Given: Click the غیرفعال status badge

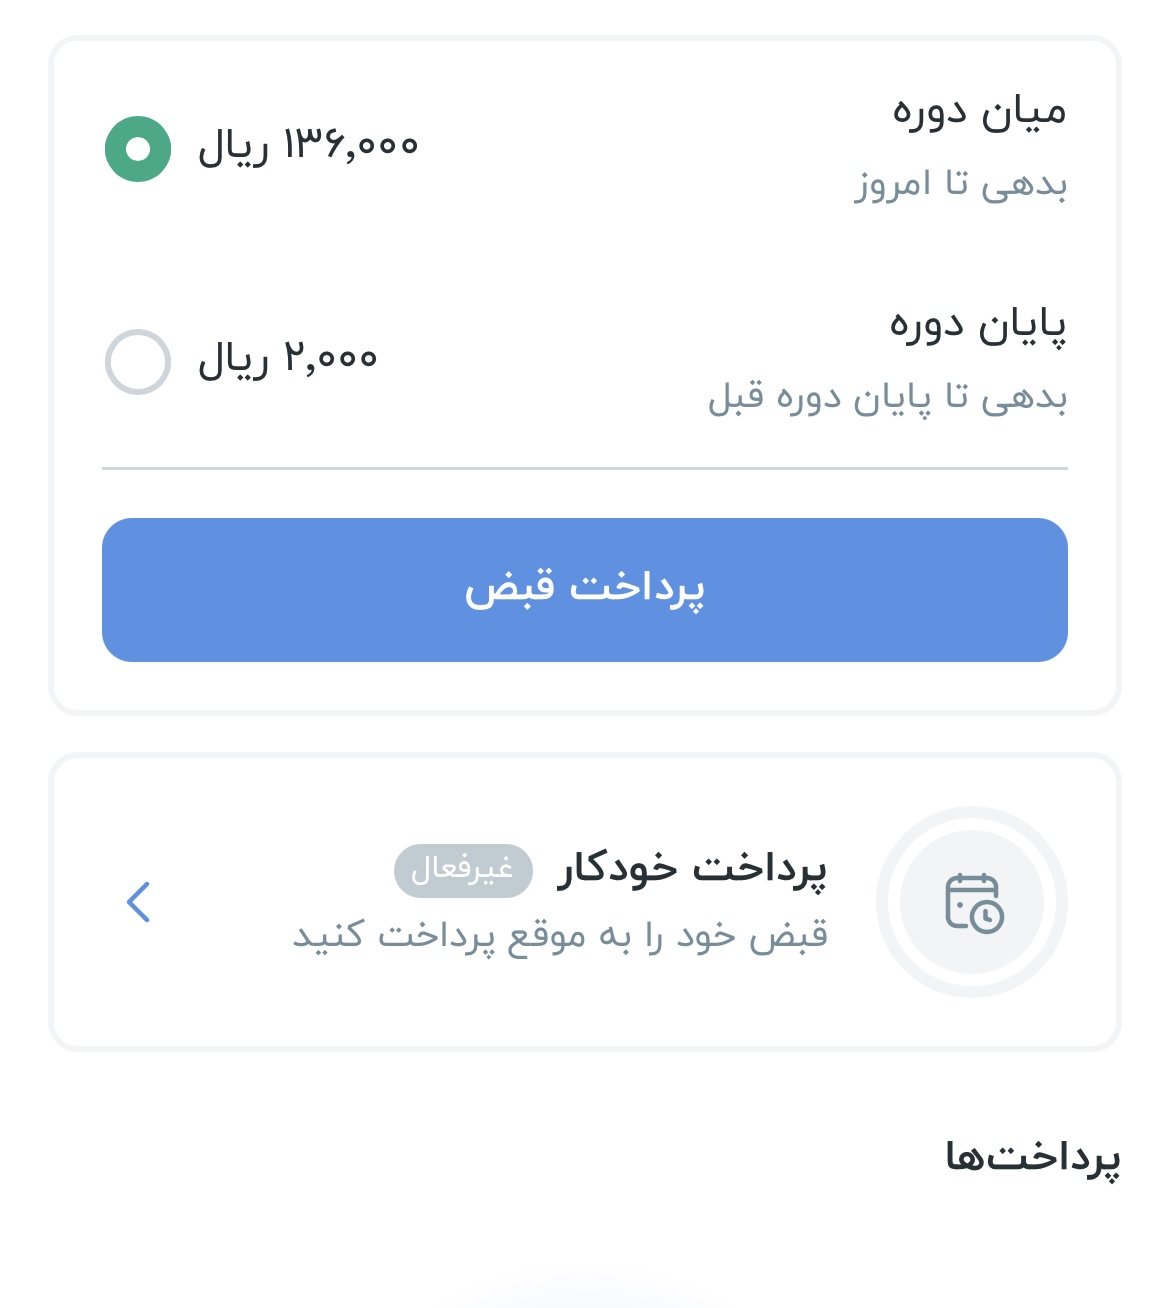Looking at the screenshot, I should (463, 870).
